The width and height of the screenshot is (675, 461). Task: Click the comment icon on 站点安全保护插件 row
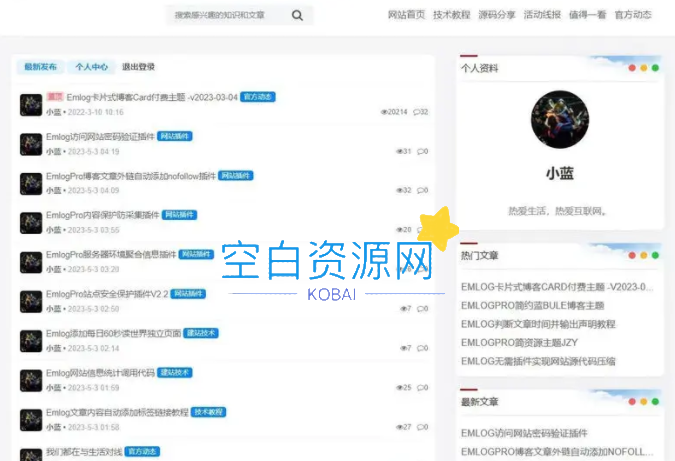(x=420, y=309)
